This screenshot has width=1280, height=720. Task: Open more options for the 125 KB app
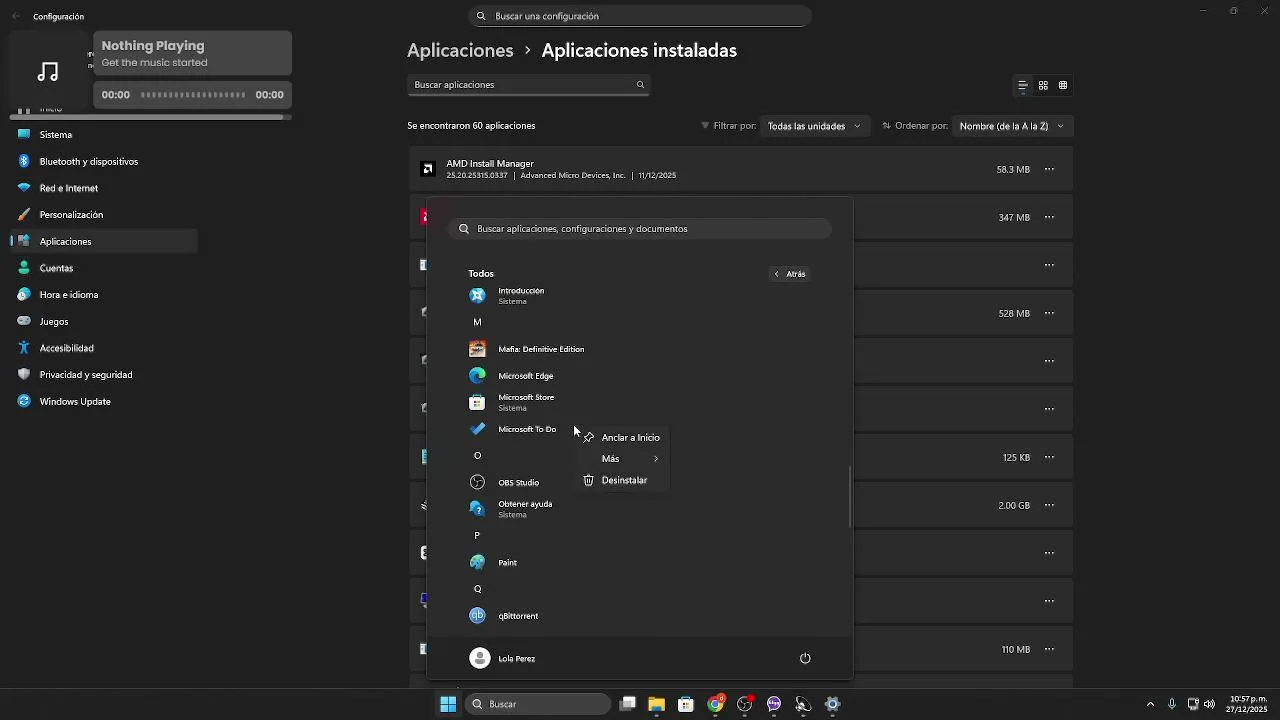(x=1049, y=457)
